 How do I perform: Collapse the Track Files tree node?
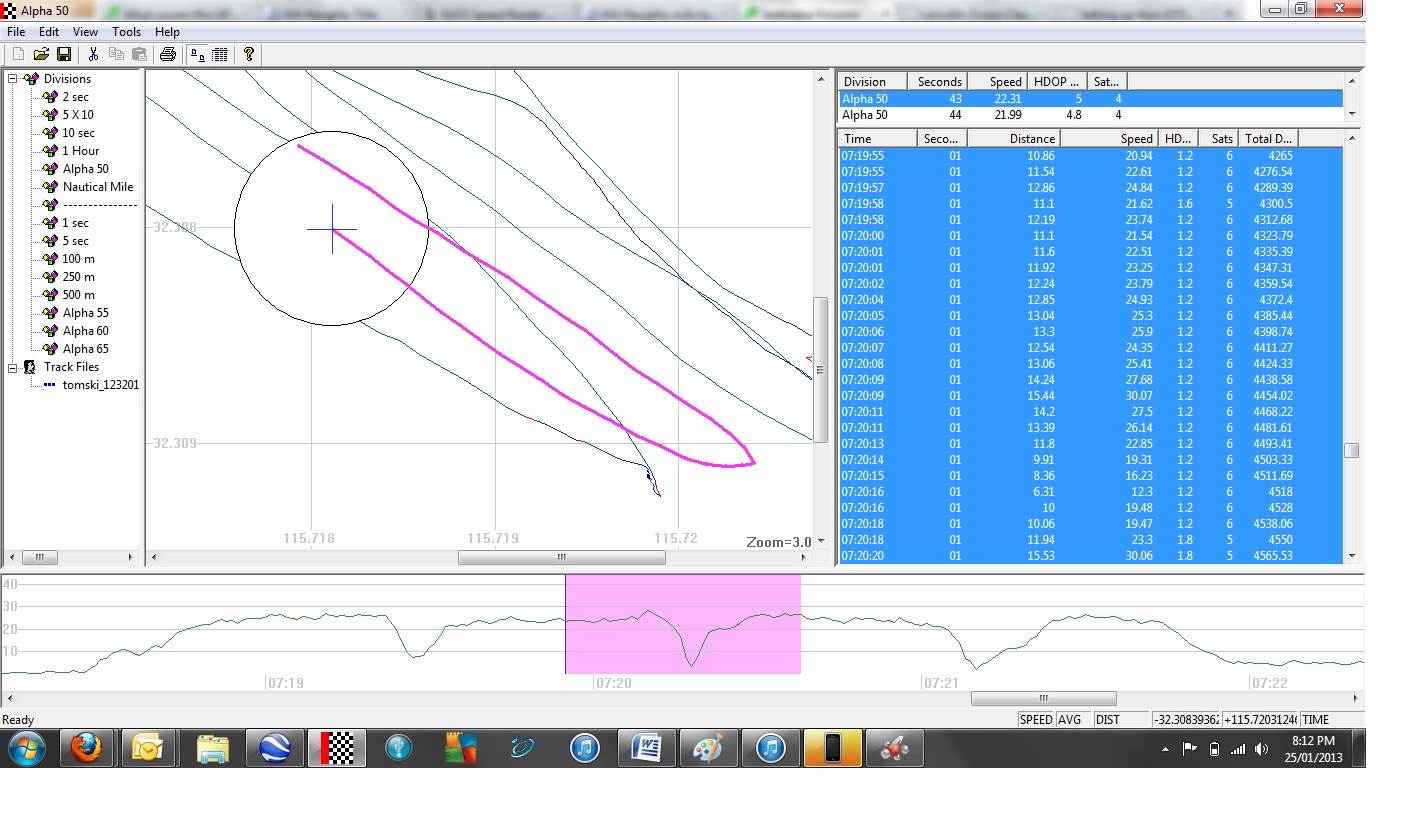pyautogui.click(x=14, y=367)
